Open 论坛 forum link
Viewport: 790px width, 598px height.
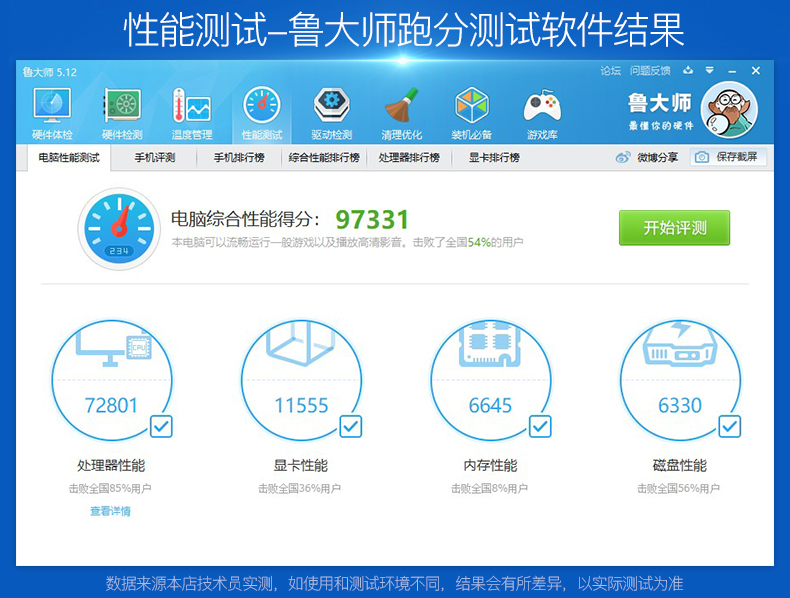[x=610, y=71]
